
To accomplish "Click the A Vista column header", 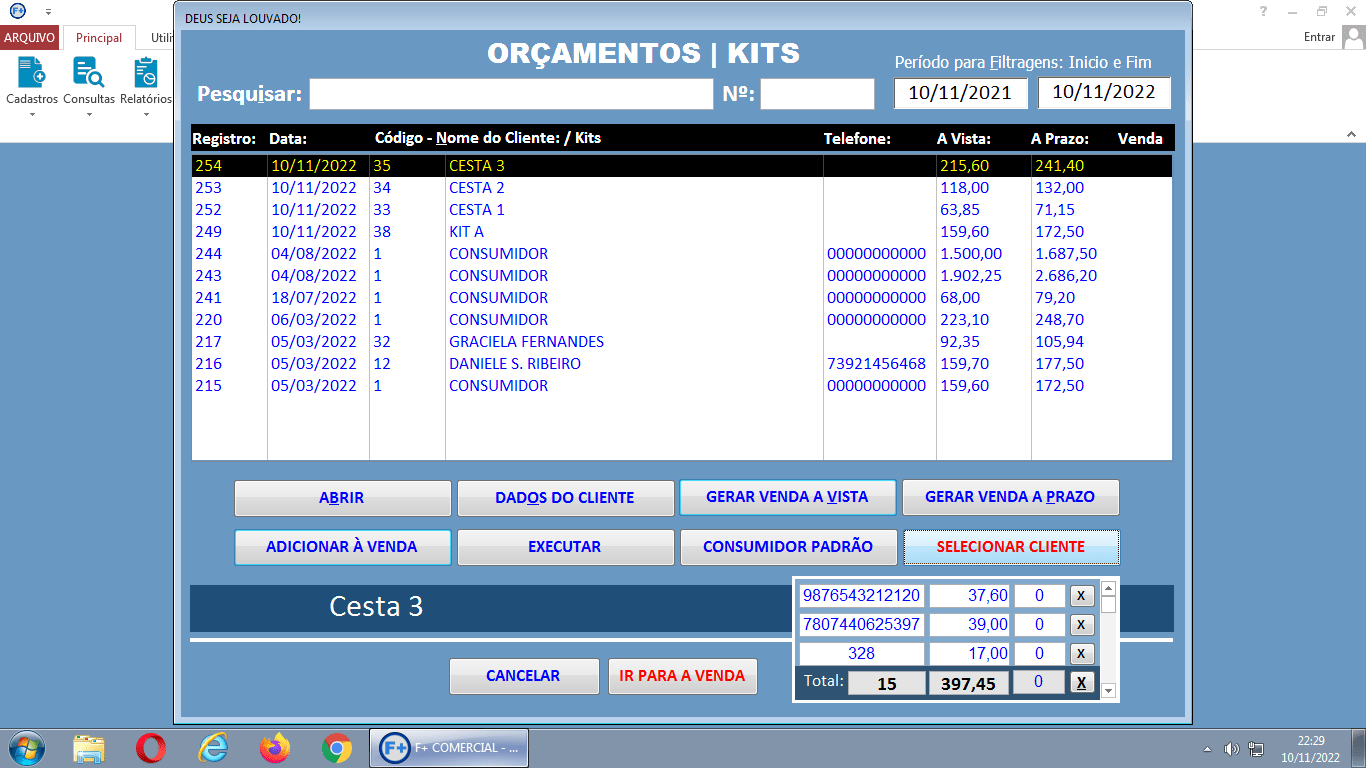I will click(x=964, y=139).
